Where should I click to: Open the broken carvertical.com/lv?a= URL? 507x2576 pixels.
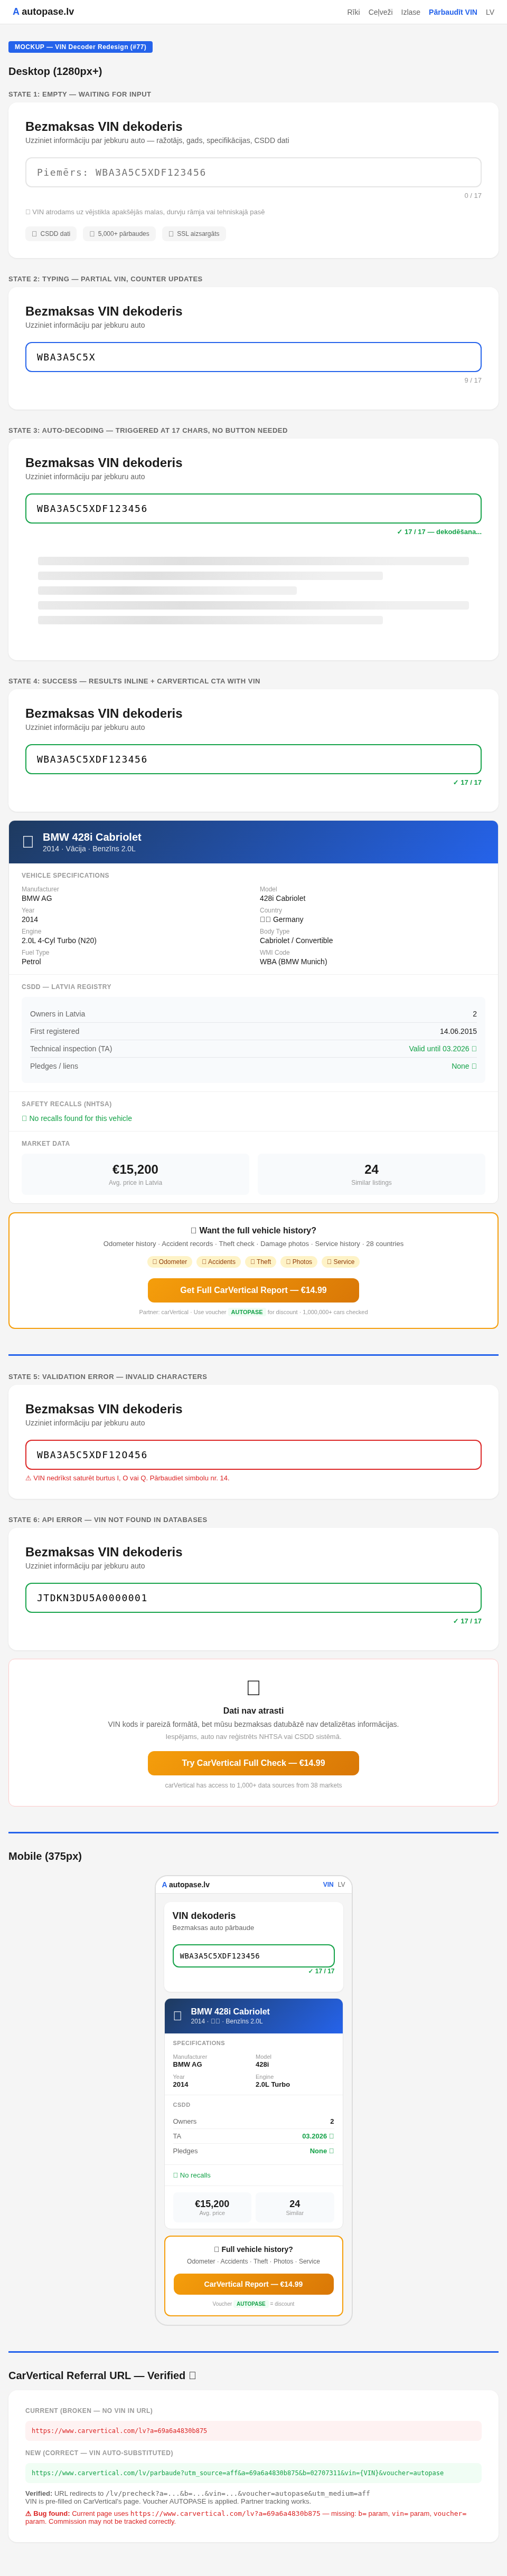point(119,2431)
